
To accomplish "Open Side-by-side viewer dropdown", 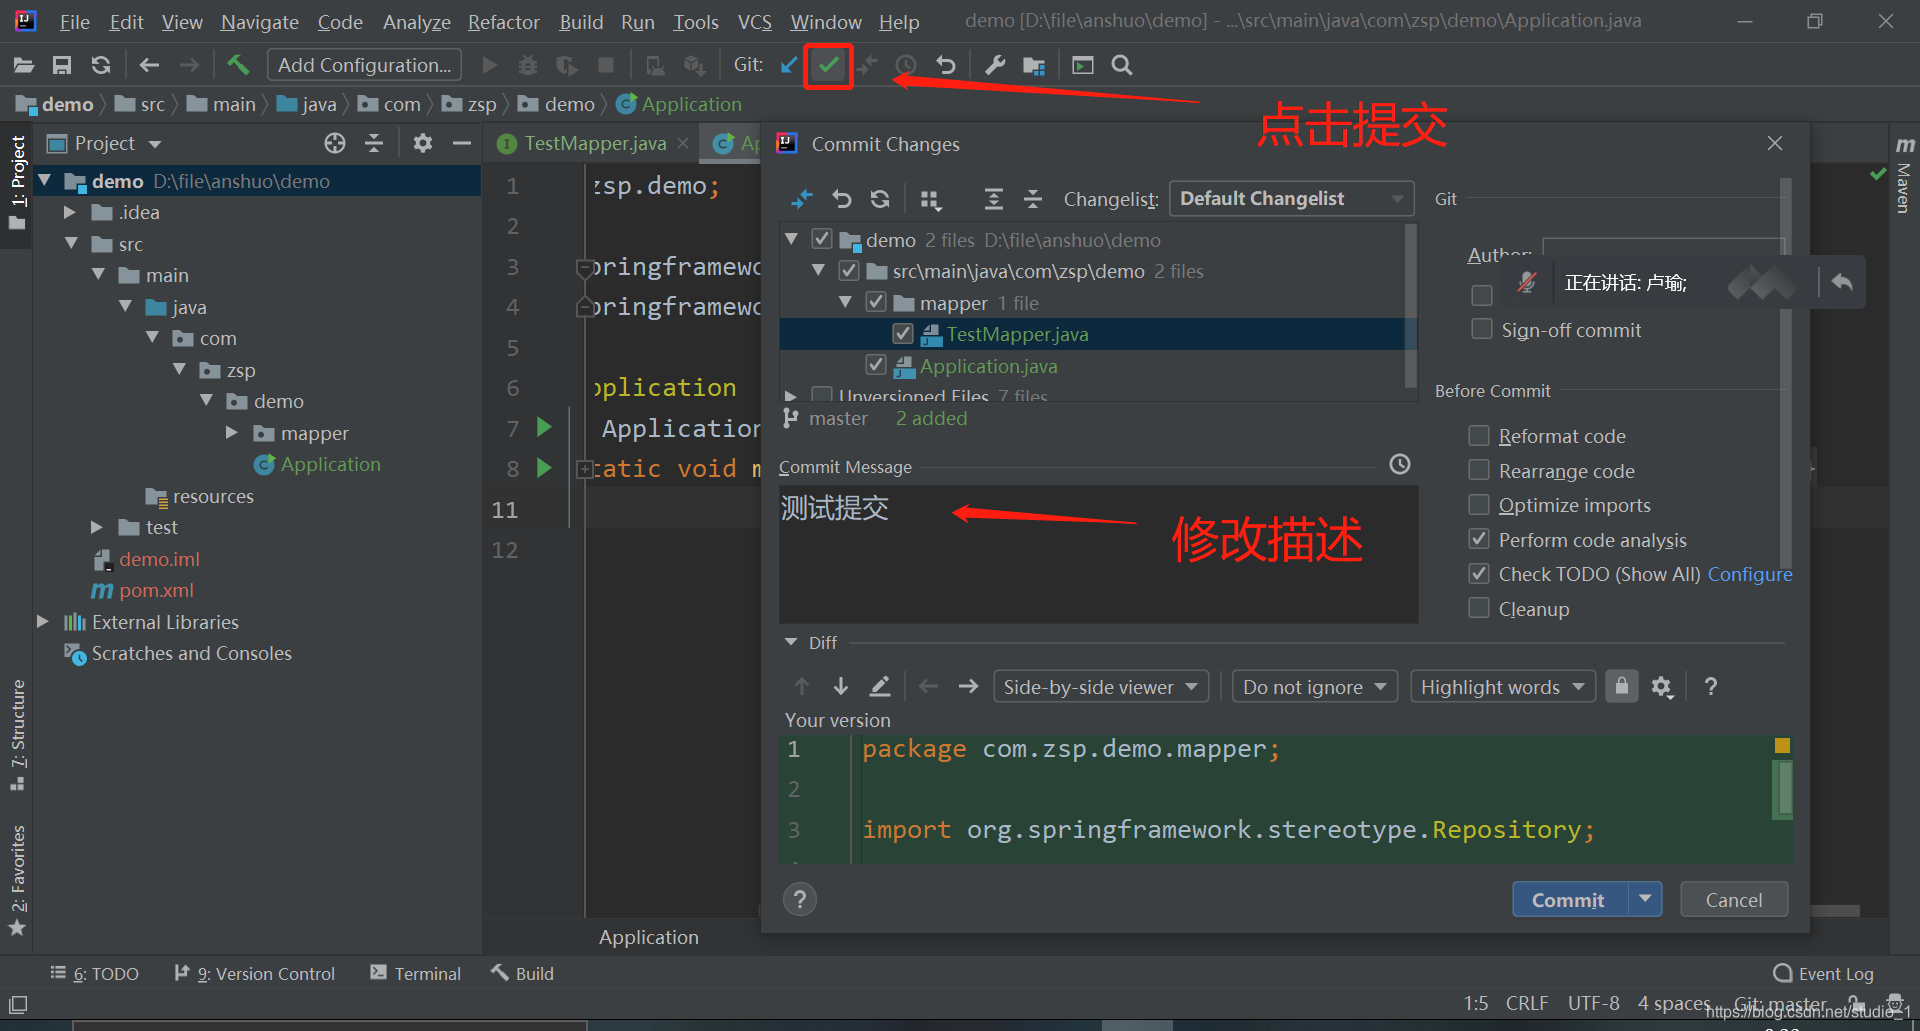I will click(1101, 687).
